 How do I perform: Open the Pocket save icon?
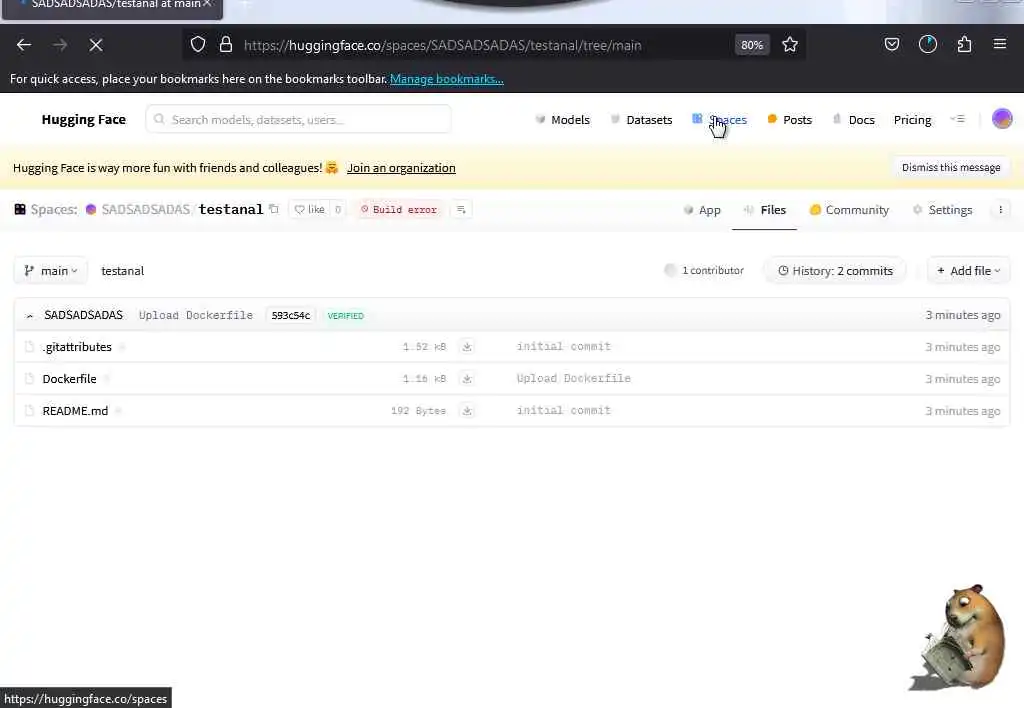[891, 44]
